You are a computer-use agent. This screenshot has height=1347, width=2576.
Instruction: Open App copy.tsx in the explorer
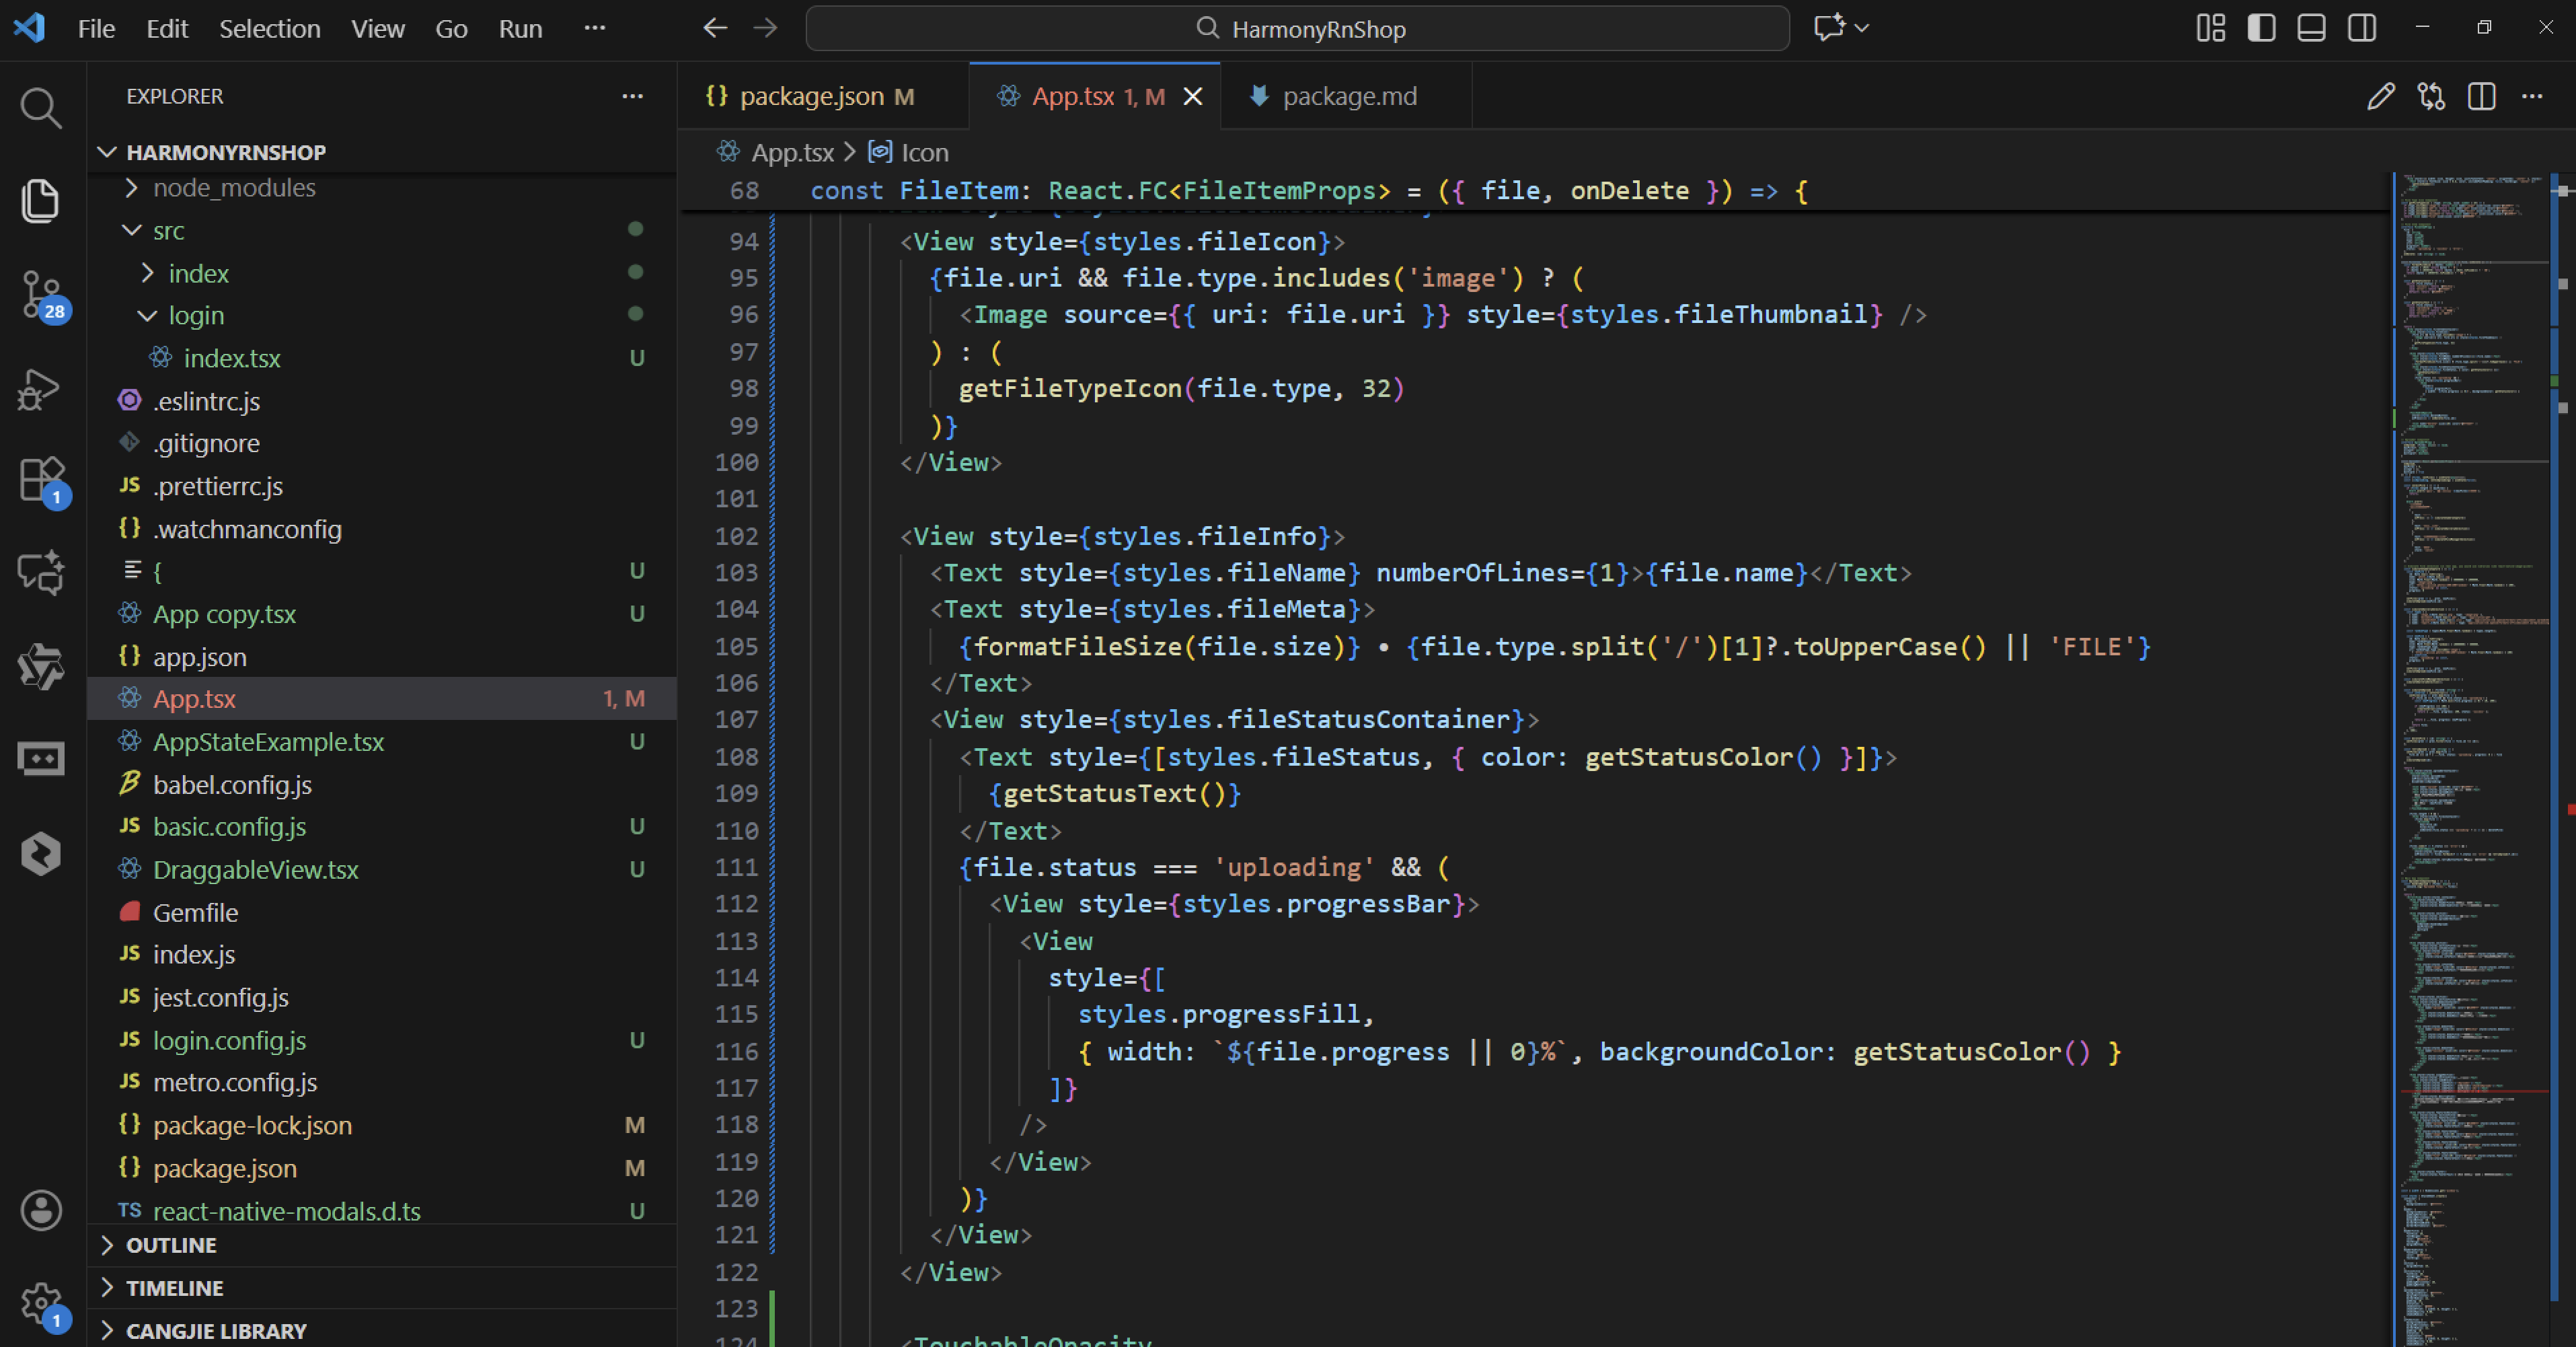click(x=224, y=614)
